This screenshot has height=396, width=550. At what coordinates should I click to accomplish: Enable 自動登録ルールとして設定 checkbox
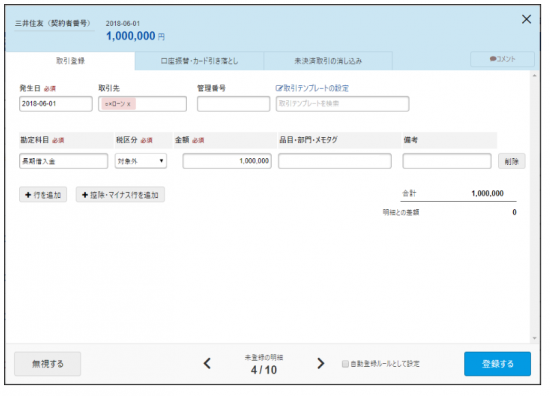(x=345, y=364)
